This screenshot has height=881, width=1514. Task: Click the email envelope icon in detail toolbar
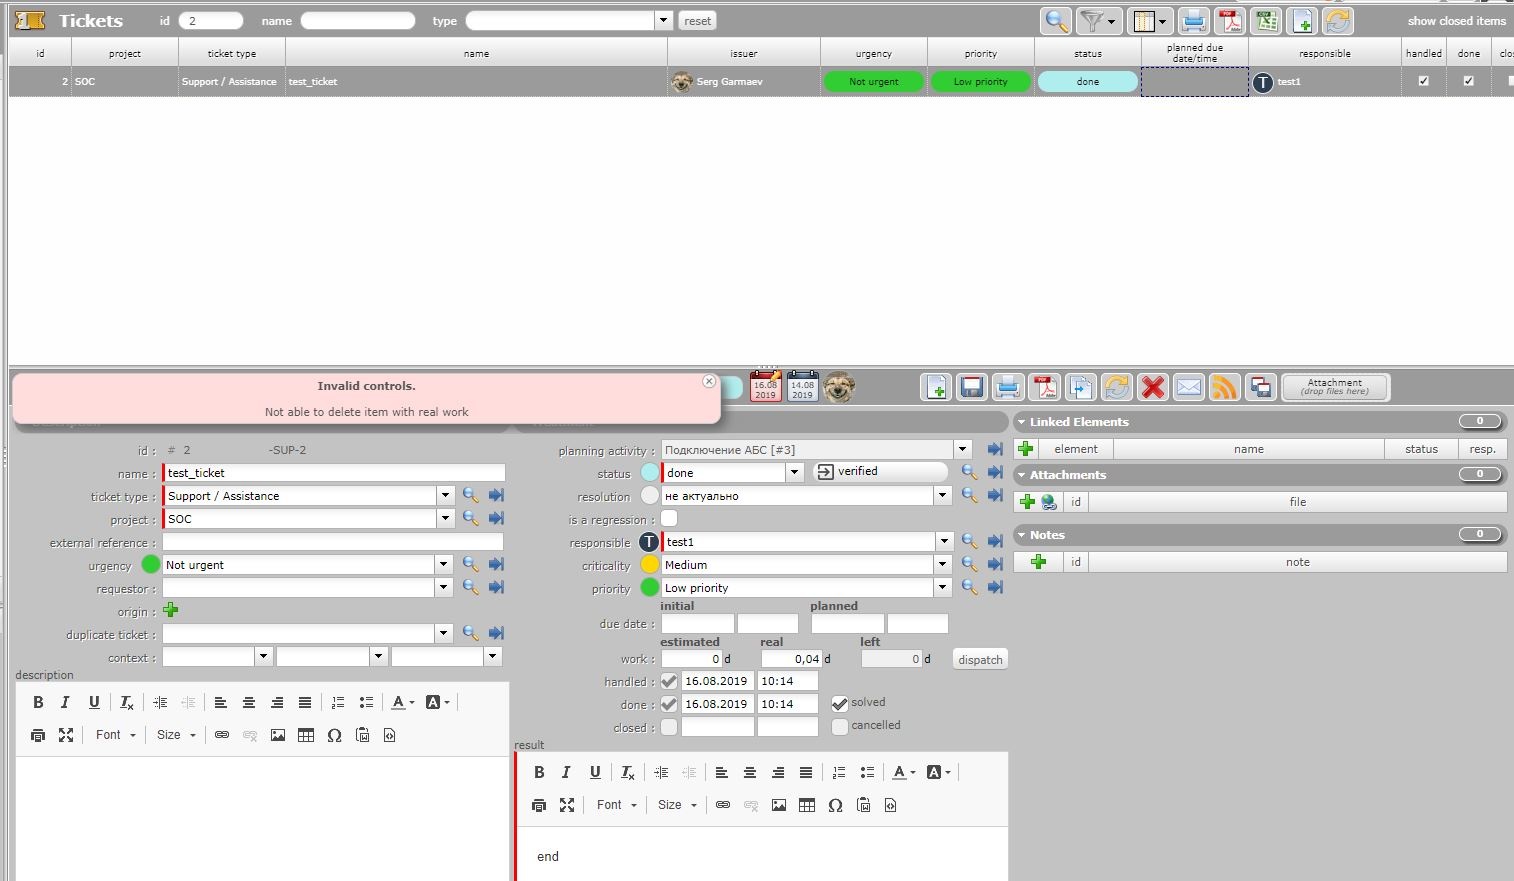click(x=1189, y=387)
